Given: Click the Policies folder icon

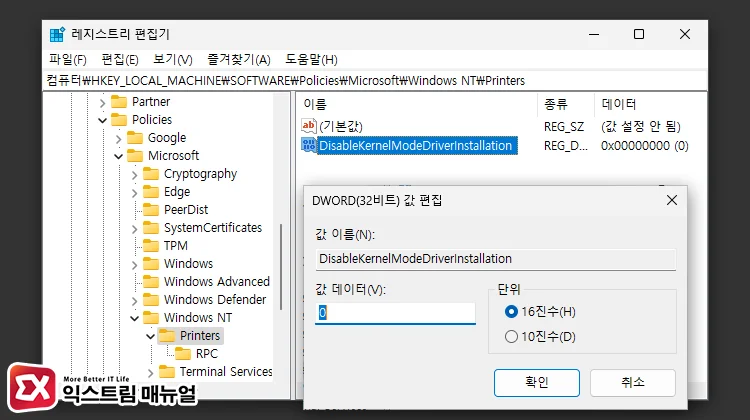Looking at the screenshot, I should coord(119,120).
